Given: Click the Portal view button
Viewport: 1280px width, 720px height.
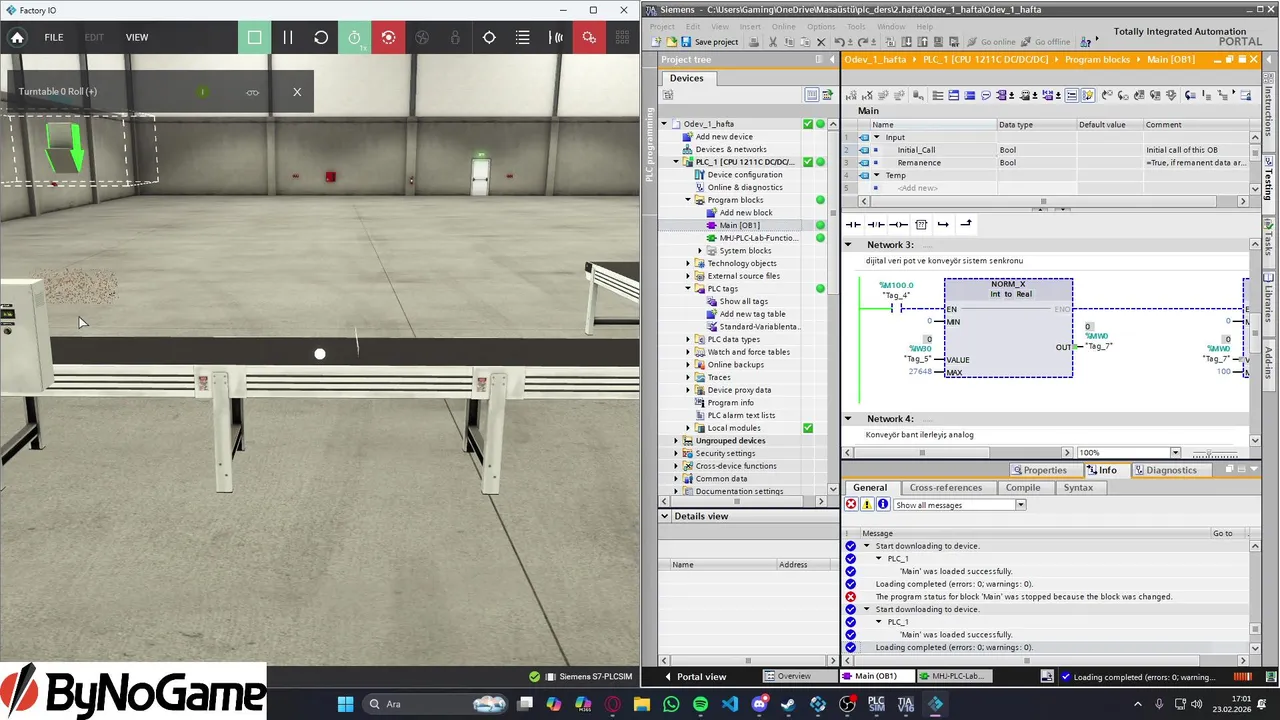Looking at the screenshot, I should click(x=696, y=677).
